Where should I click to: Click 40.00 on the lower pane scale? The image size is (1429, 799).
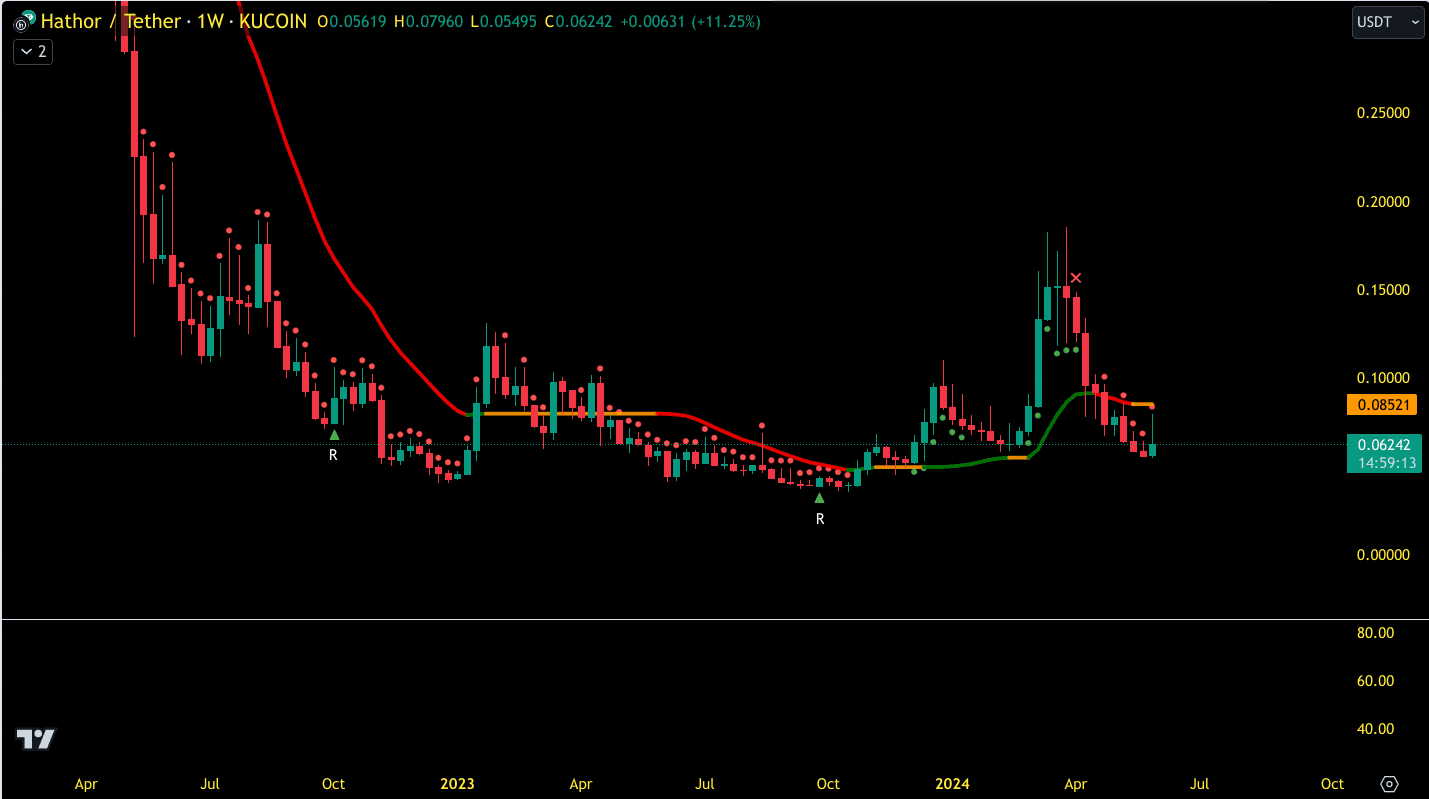(1375, 729)
